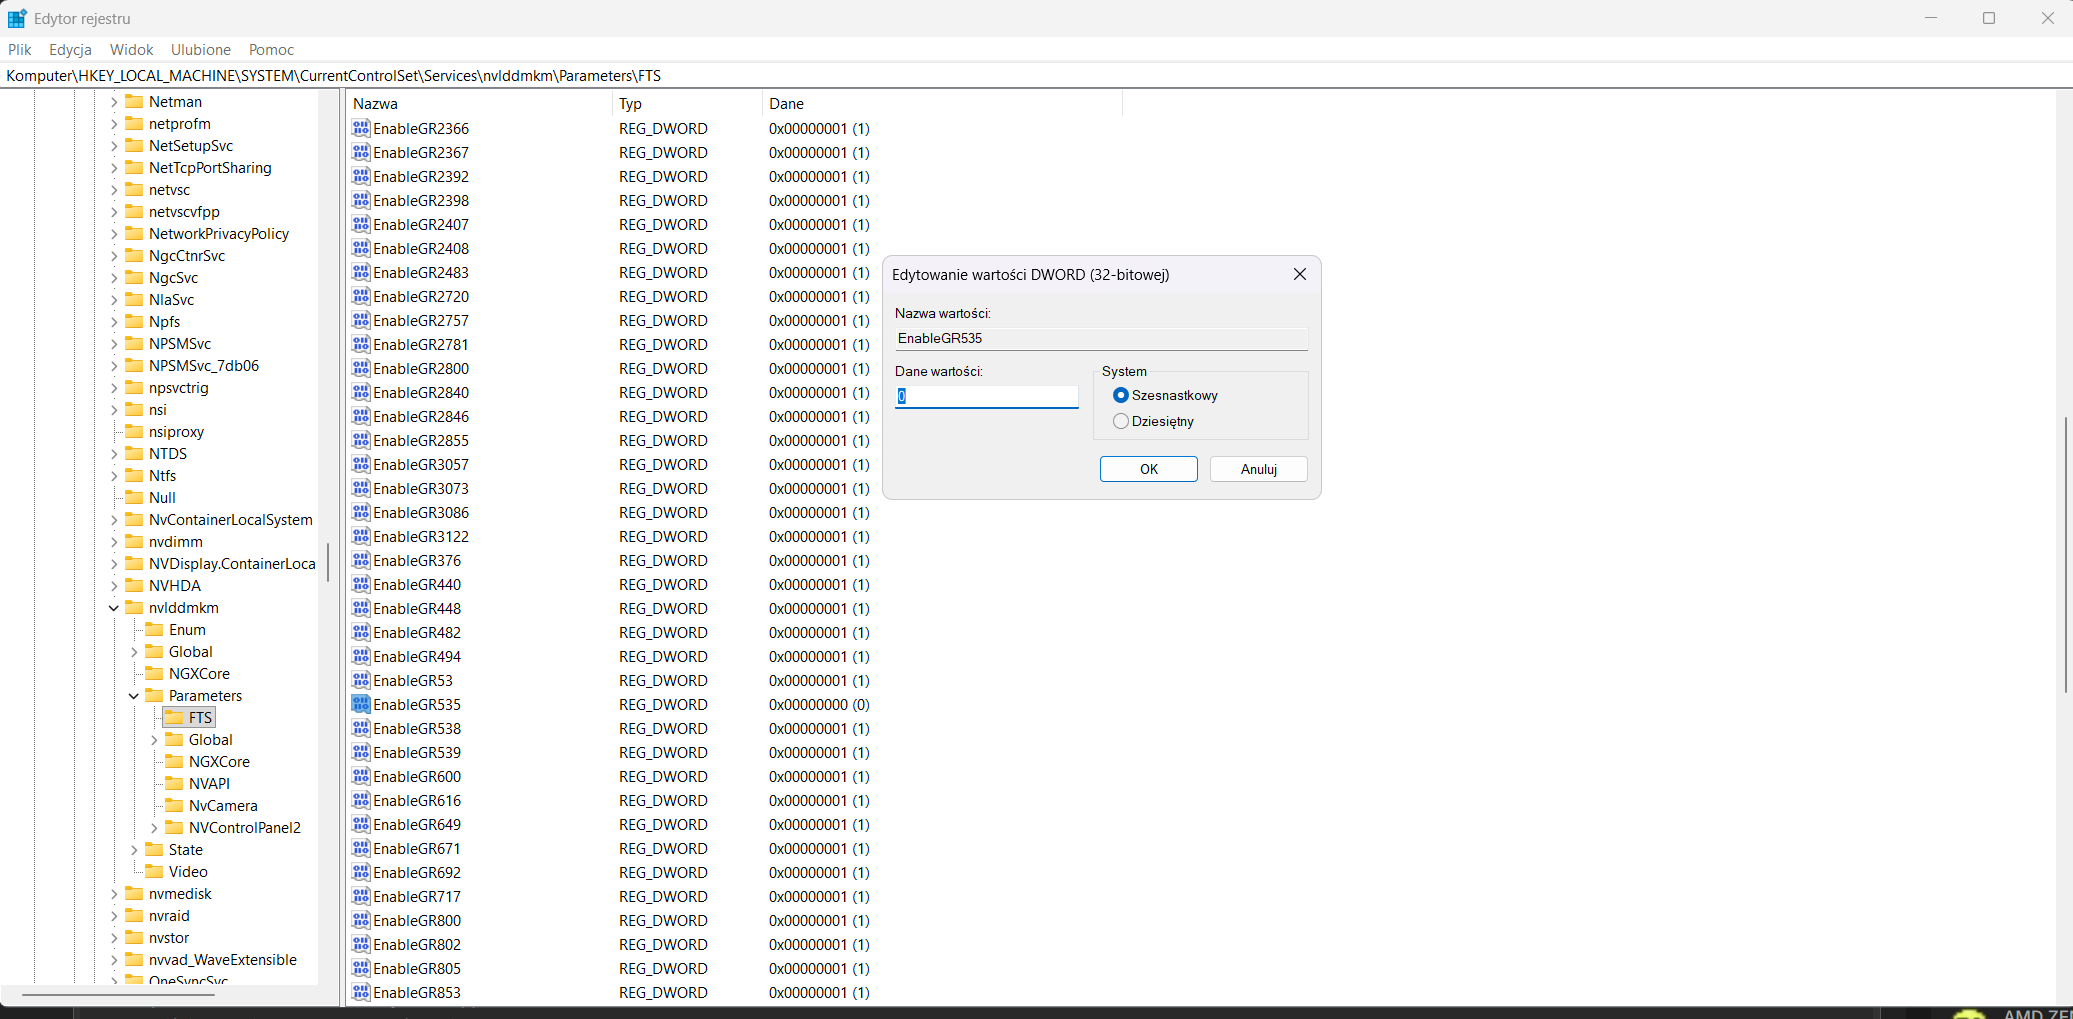Click the DWORD icon next to EnableGR2366
The image size is (2073, 1019).
coord(361,128)
